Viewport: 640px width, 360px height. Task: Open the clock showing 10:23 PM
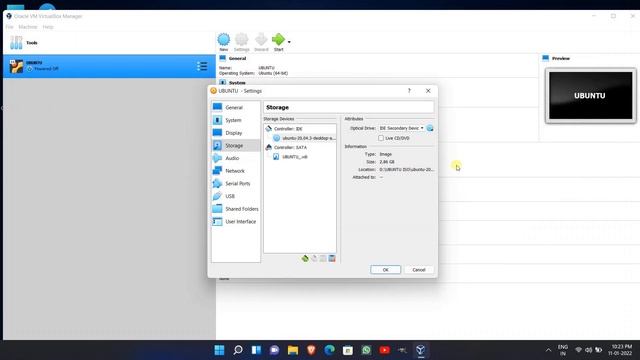(621, 350)
